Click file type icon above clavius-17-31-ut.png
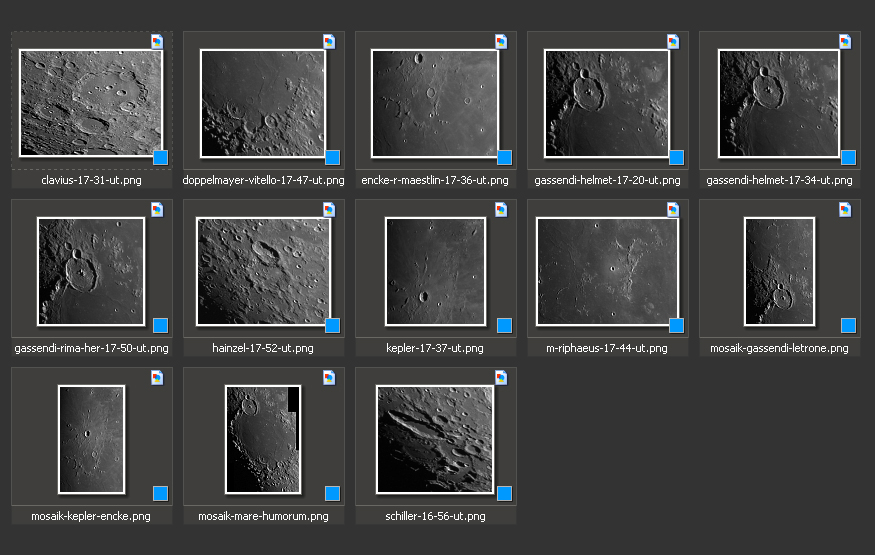Image resolution: width=875 pixels, height=555 pixels. click(x=157, y=41)
